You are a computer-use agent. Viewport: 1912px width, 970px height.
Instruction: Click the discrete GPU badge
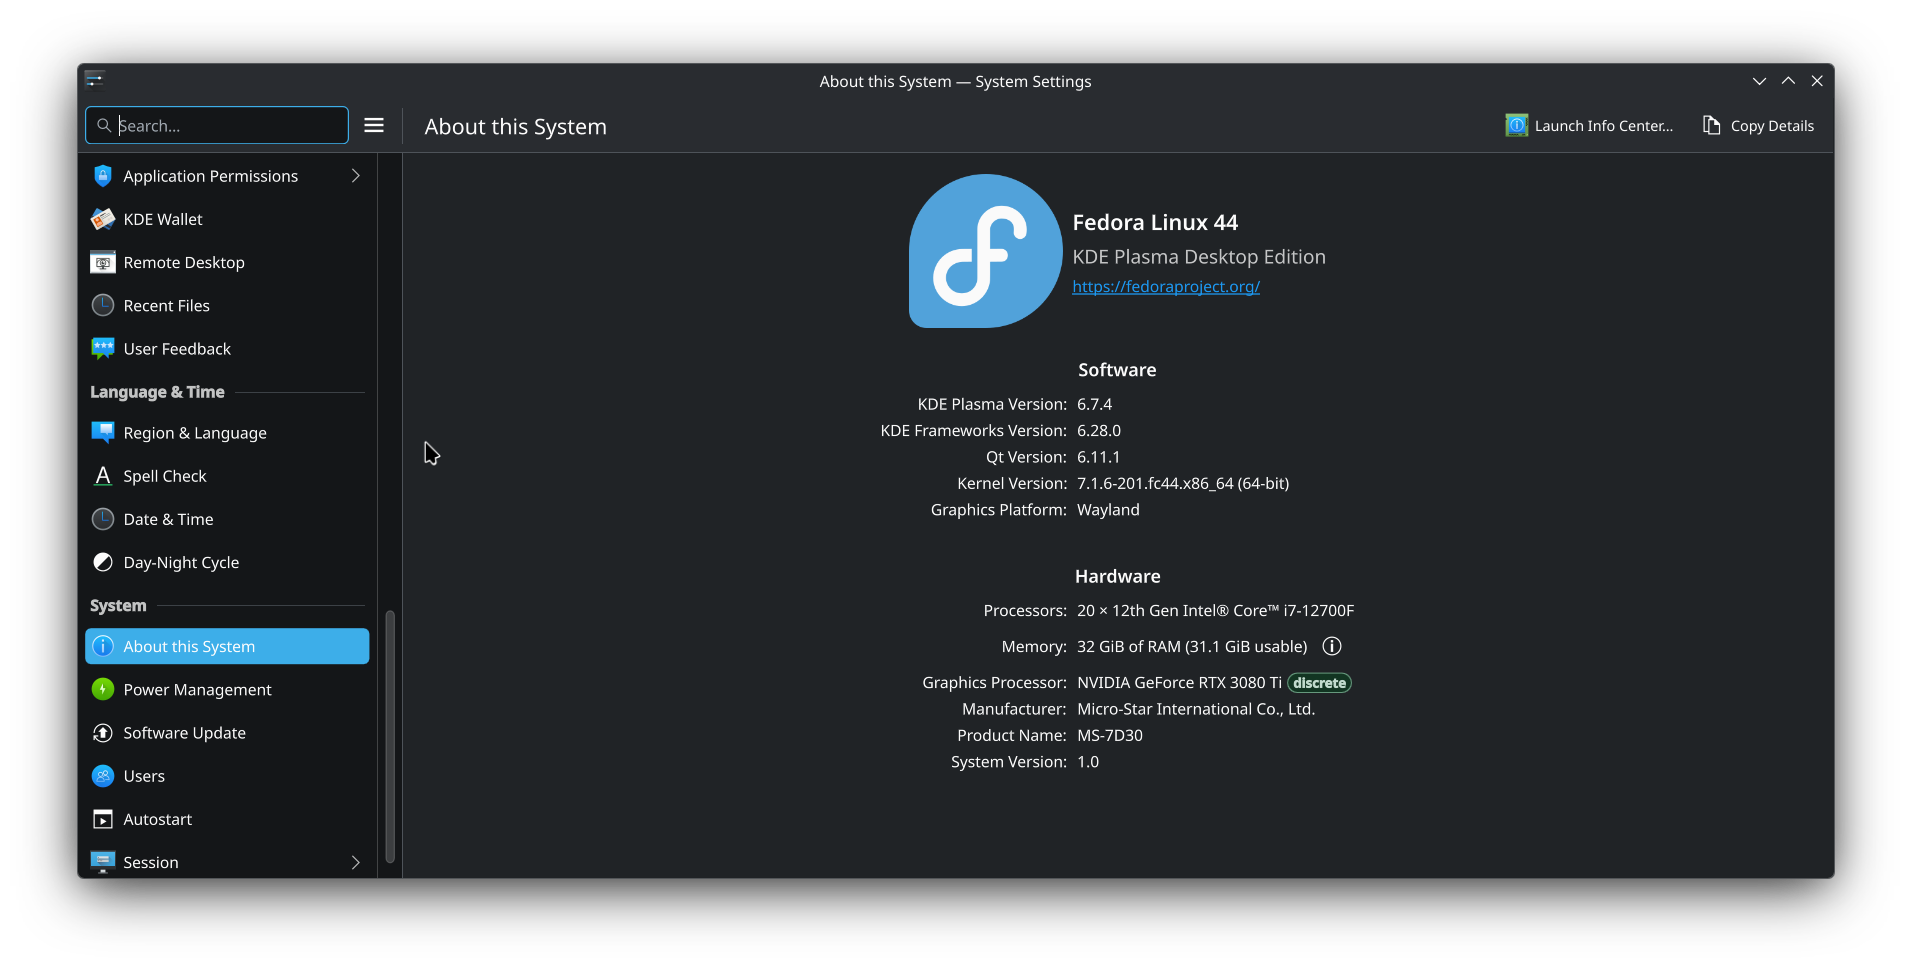pos(1319,683)
